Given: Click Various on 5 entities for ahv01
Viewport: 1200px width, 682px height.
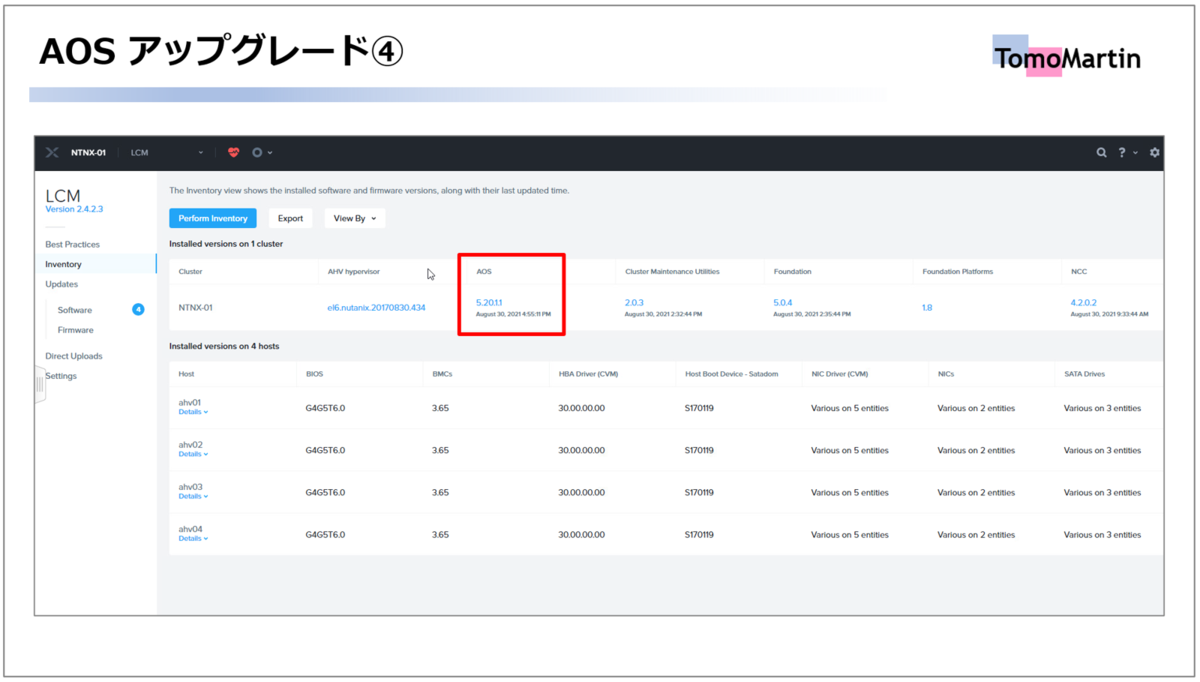Looking at the screenshot, I should (849, 408).
